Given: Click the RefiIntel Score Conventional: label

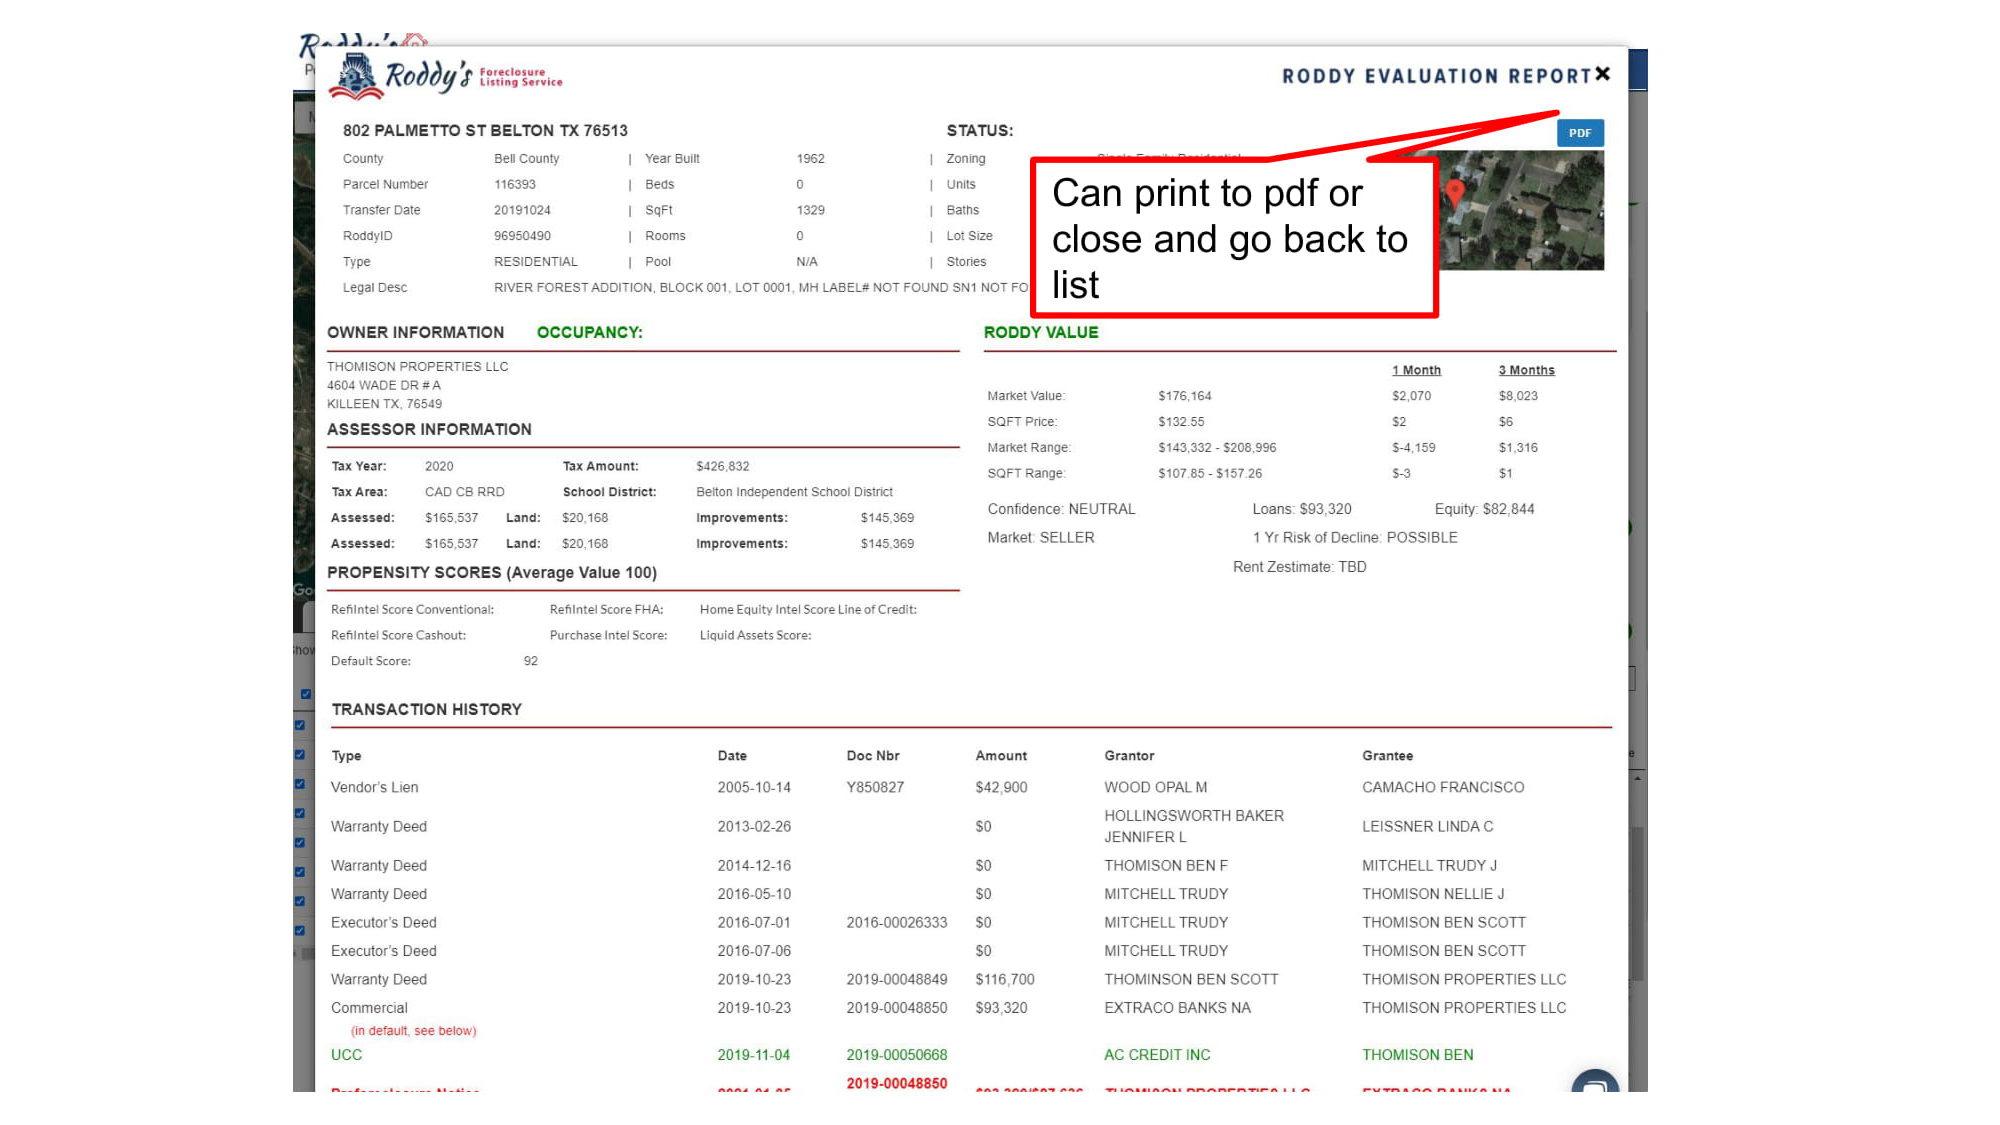Looking at the screenshot, I should (x=412, y=610).
